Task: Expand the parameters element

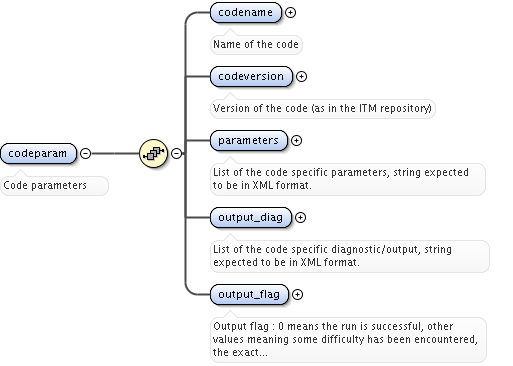Action: click(296, 140)
